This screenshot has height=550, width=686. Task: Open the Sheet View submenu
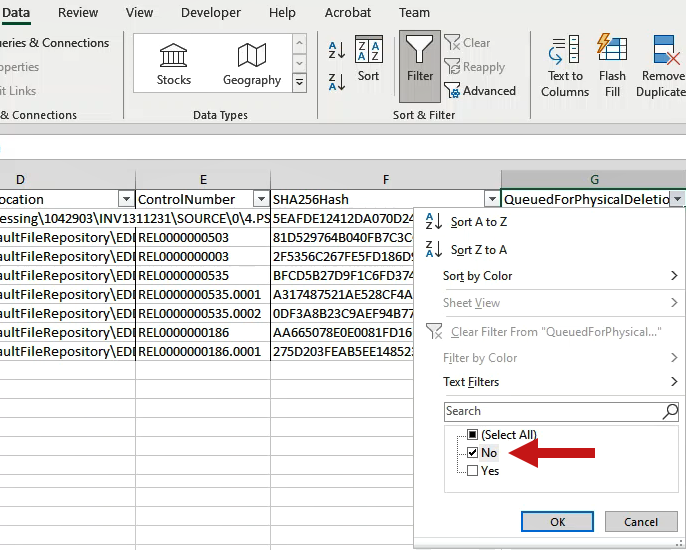coord(560,303)
